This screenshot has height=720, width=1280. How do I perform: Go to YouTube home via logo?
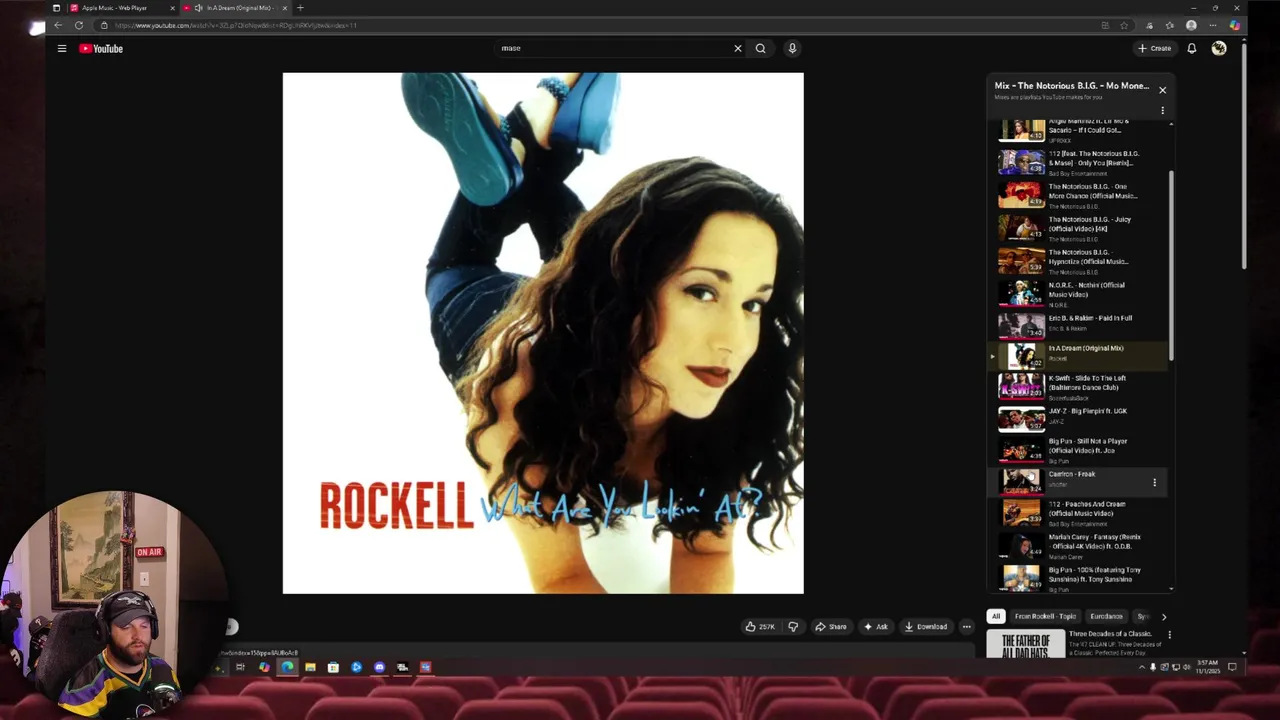click(101, 48)
